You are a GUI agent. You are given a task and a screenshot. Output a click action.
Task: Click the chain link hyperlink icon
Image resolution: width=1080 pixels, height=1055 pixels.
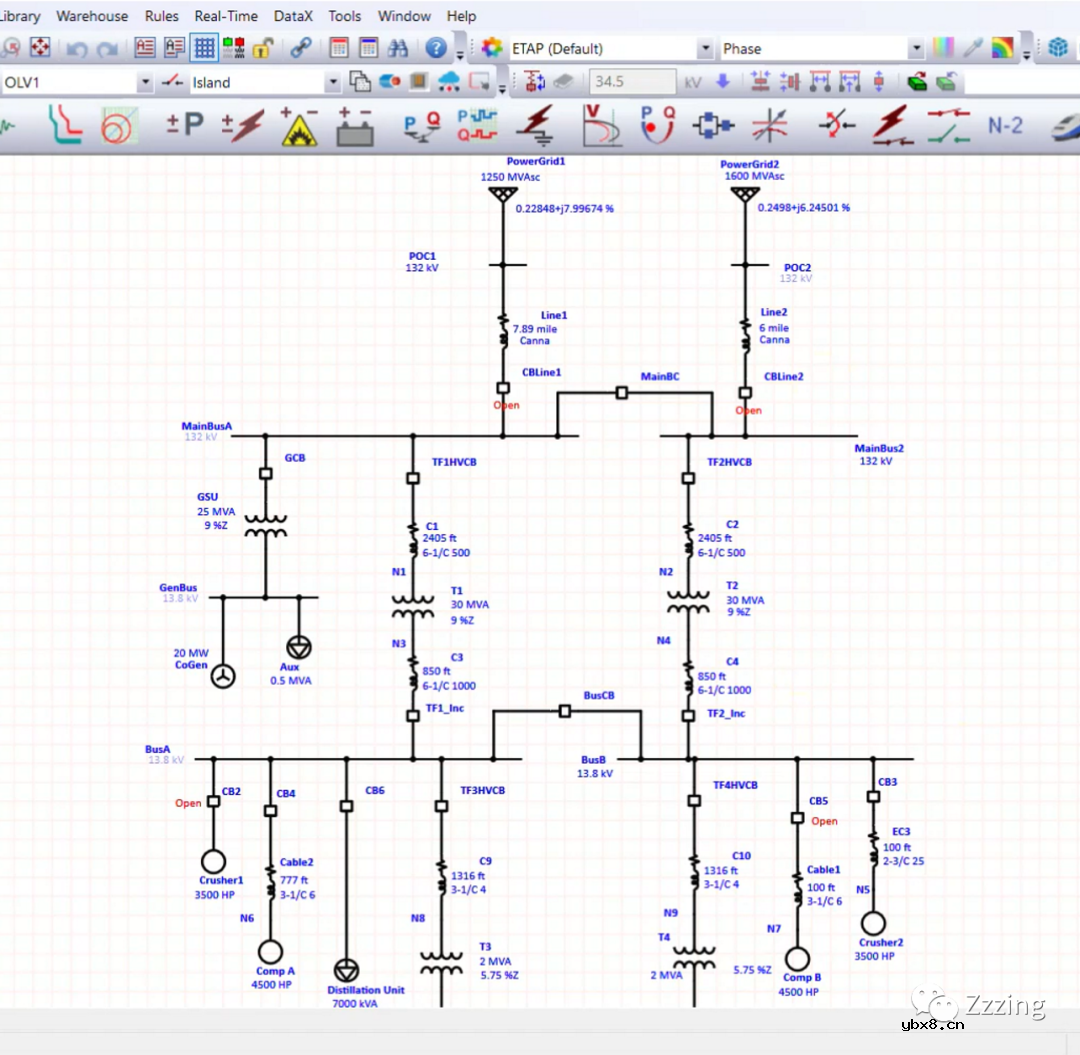coord(301,48)
